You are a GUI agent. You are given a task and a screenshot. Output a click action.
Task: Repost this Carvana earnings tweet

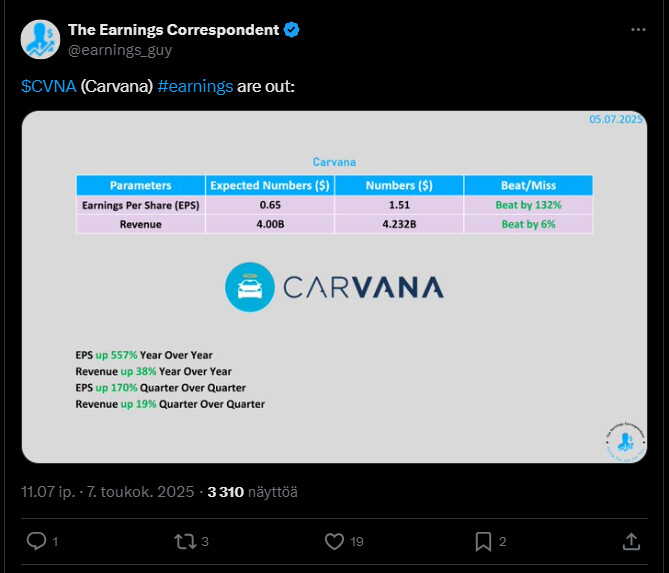[x=185, y=541]
